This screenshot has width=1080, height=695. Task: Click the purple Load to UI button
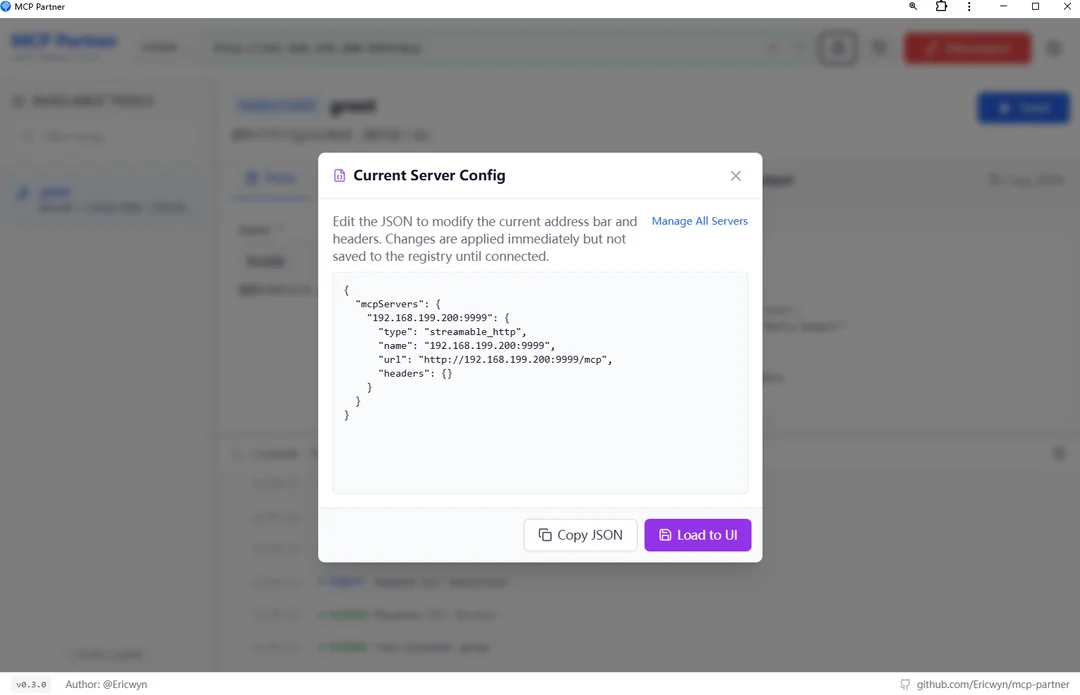(x=698, y=535)
